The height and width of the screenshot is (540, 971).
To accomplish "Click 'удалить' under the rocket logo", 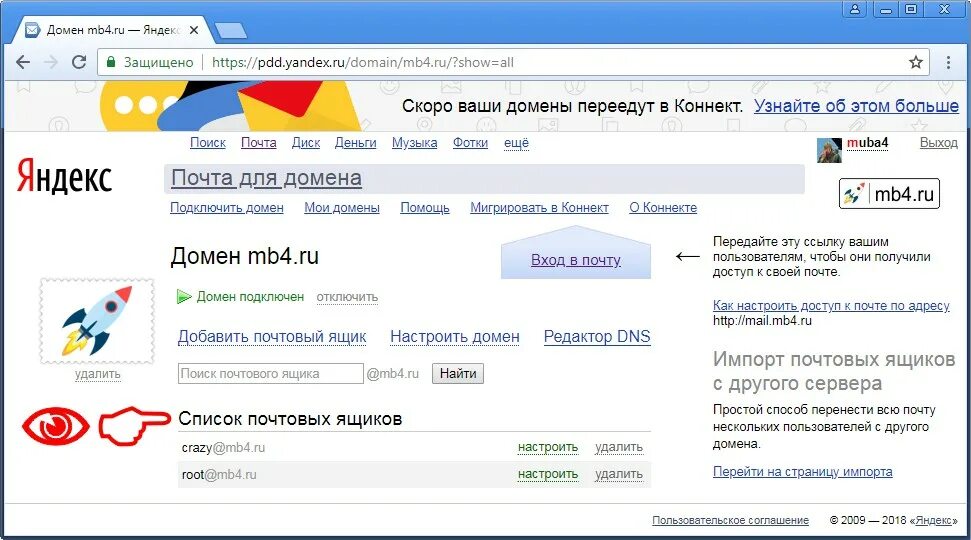I will 98,374.
